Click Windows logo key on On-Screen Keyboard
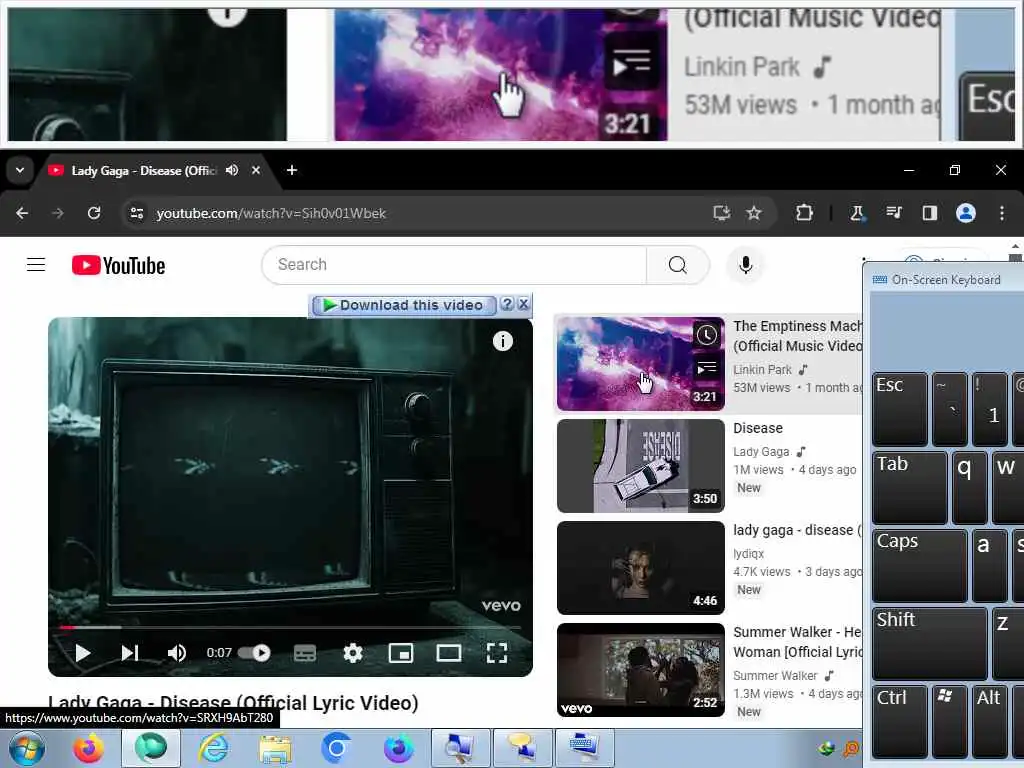The image size is (1024, 768). pyautogui.click(x=950, y=722)
